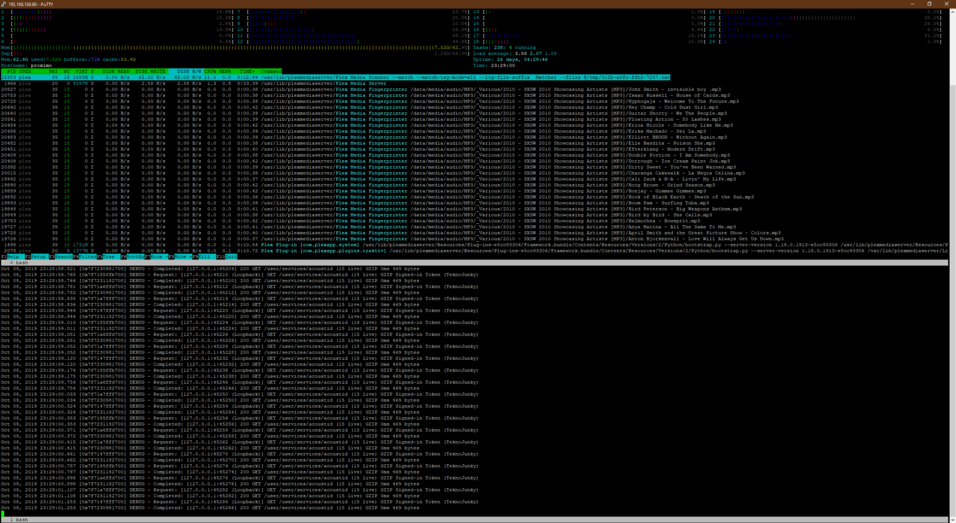Select the row for April Smith - Colors
The image size is (956, 523).
[391, 233]
